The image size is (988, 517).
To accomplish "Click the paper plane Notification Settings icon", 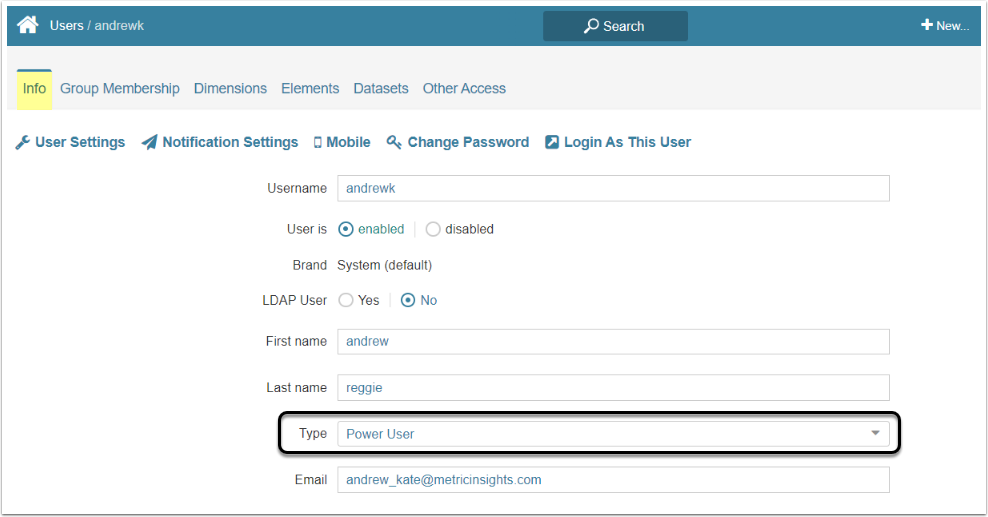I will (x=150, y=143).
